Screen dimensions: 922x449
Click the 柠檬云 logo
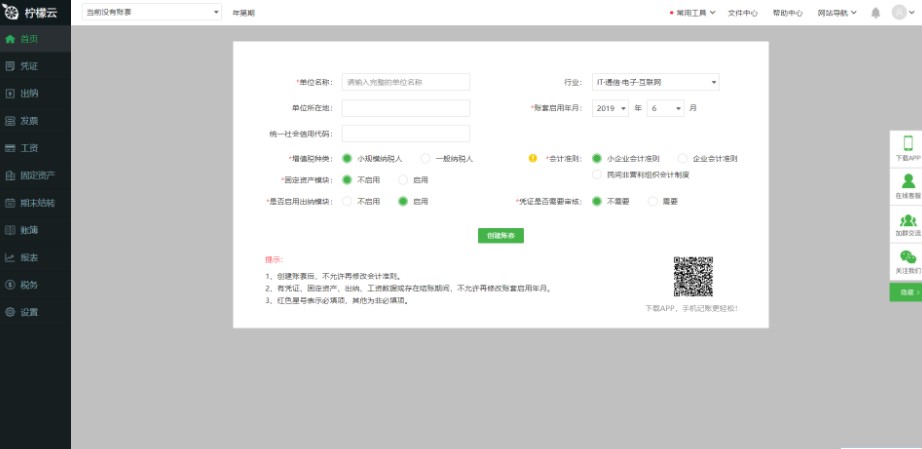coord(35,12)
